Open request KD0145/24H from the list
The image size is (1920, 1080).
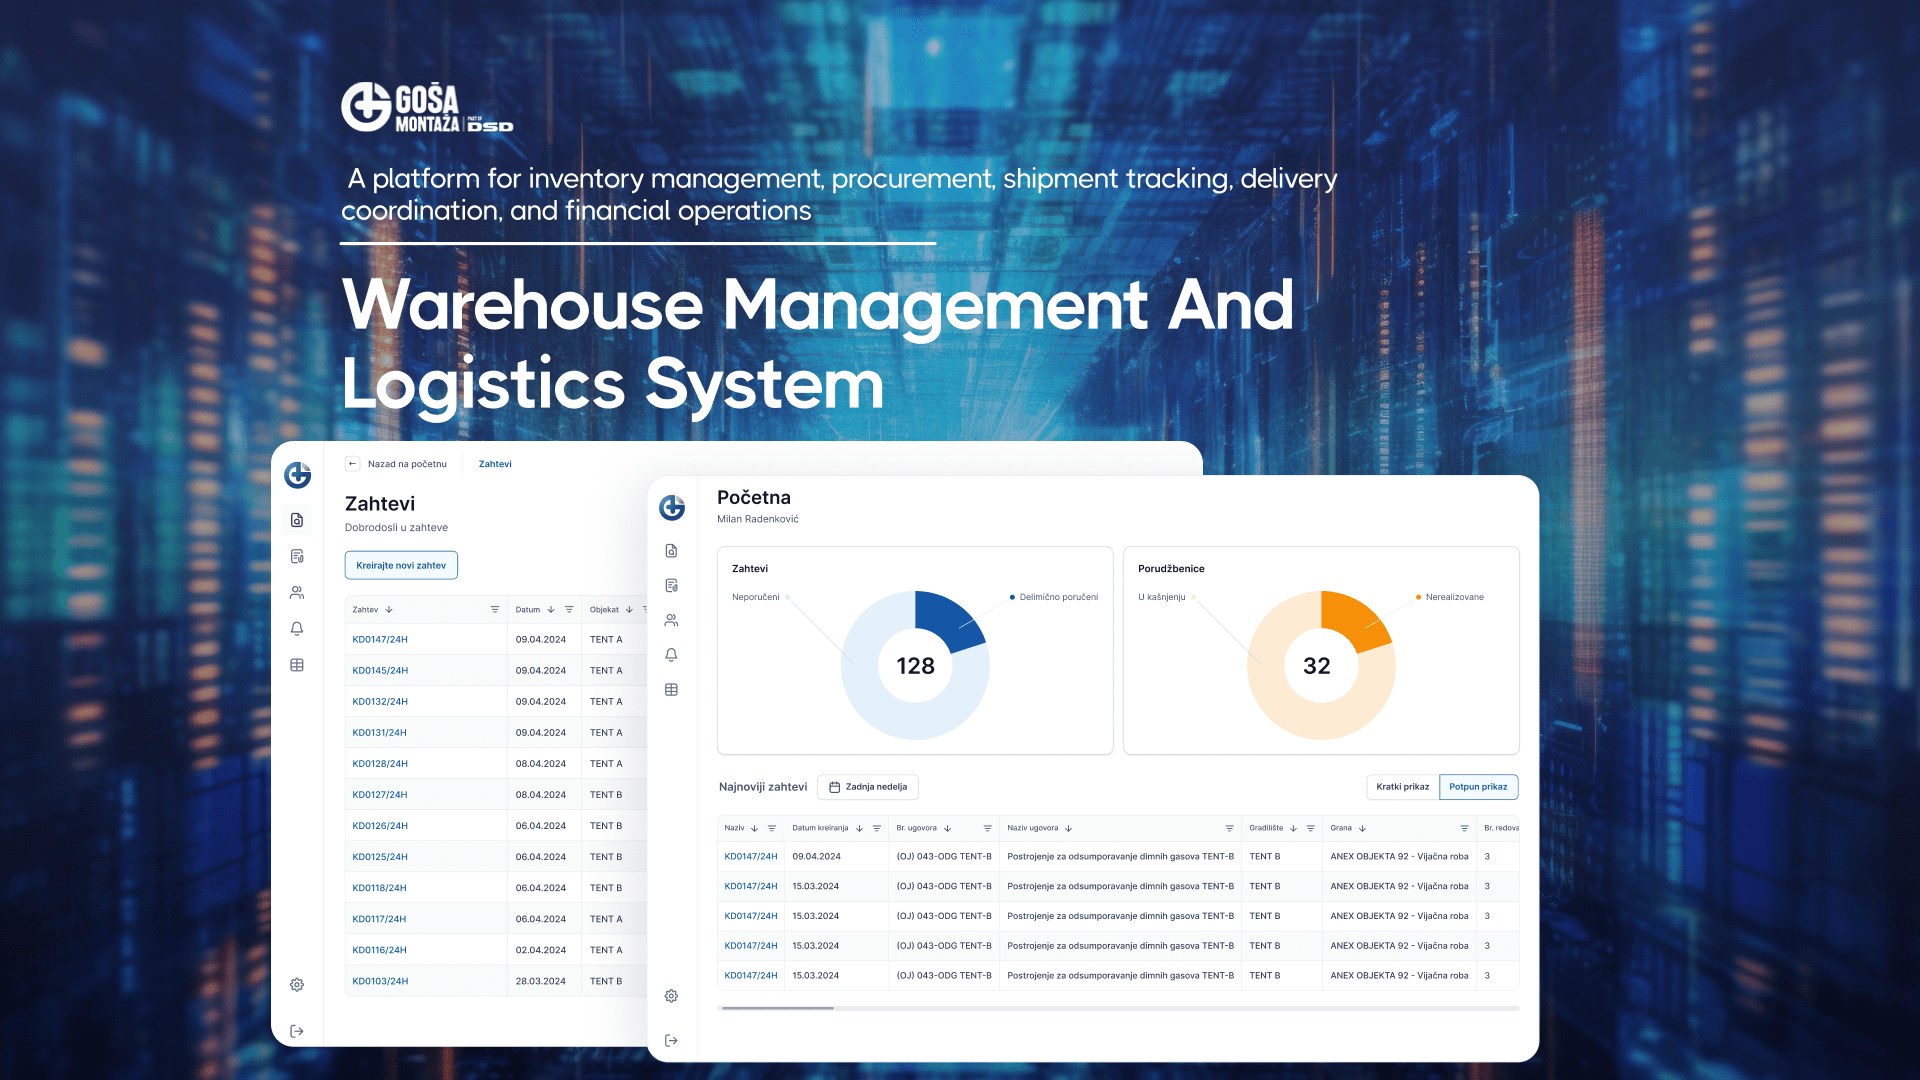click(380, 670)
